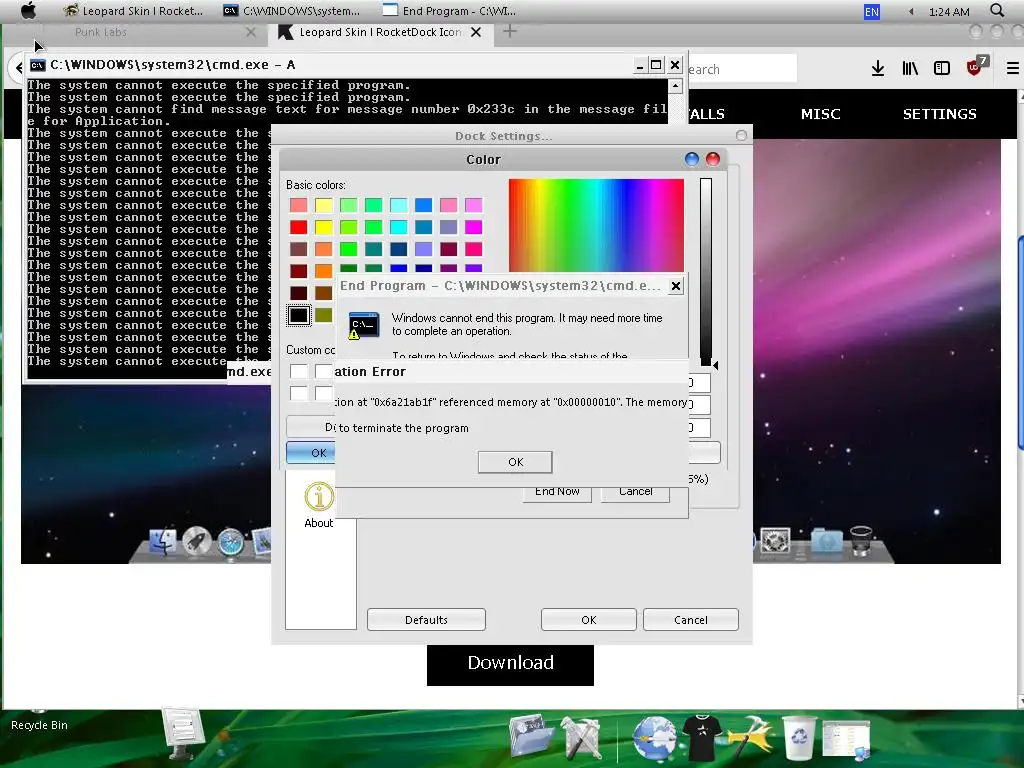Click the luminance slider bar
Viewport: 1024px width, 768px height.
click(x=705, y=271)
